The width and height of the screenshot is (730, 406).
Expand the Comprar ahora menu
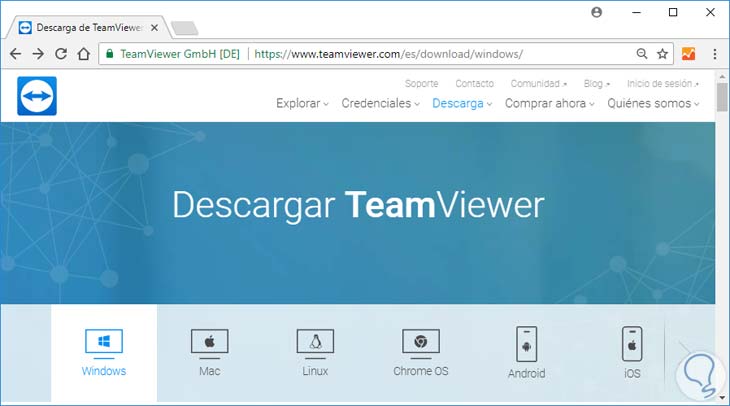[x=549, y=103]
